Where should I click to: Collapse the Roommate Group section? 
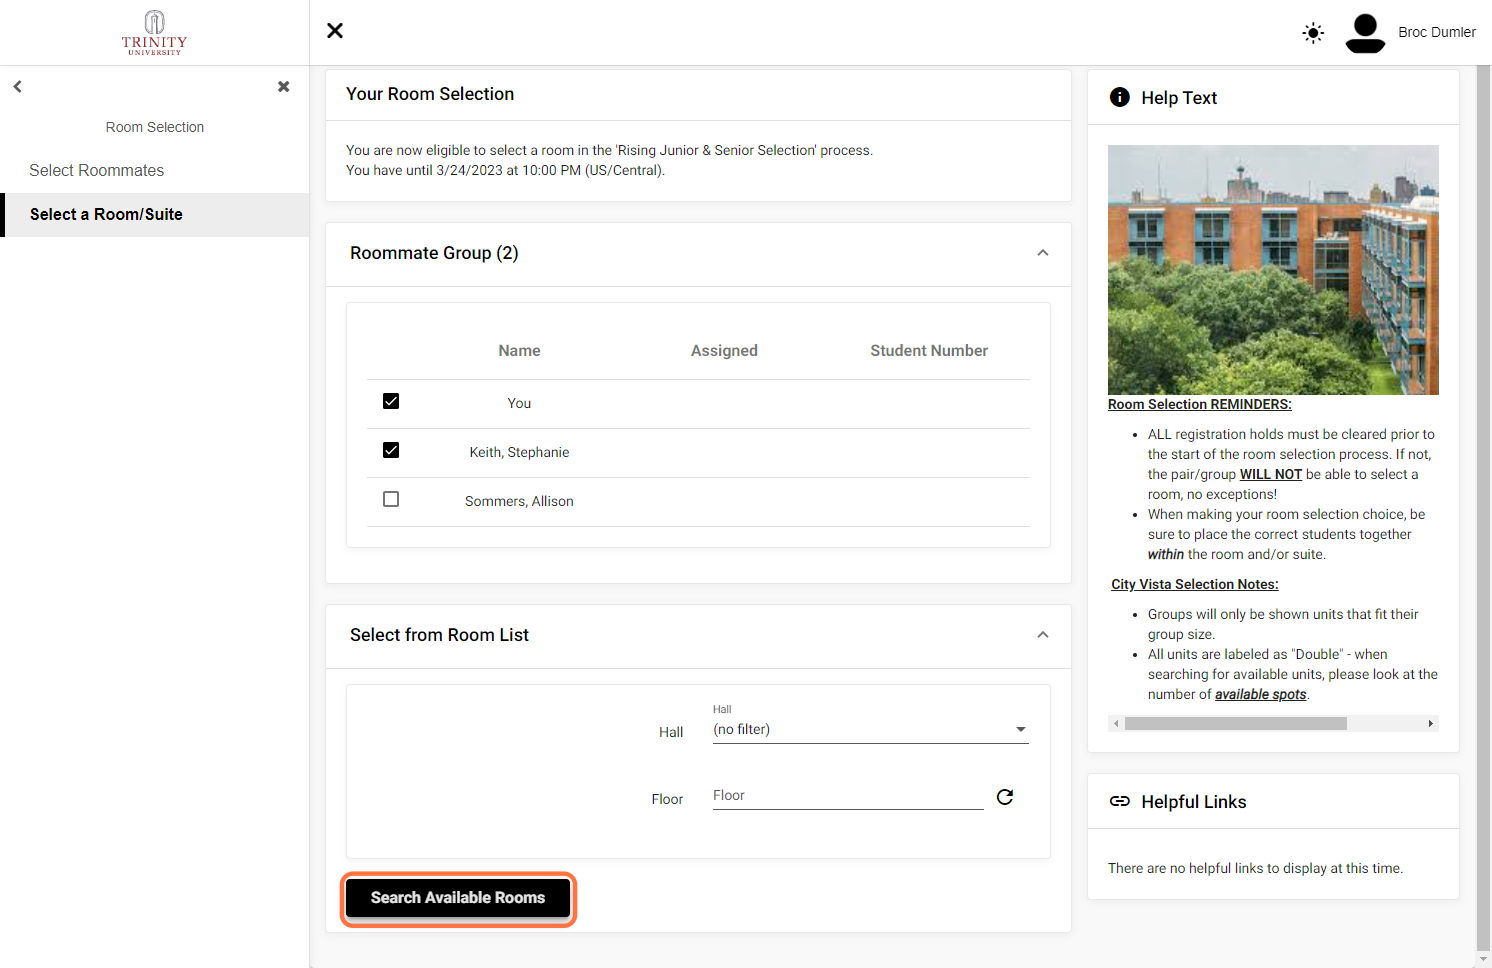(x=1043, y=253)
